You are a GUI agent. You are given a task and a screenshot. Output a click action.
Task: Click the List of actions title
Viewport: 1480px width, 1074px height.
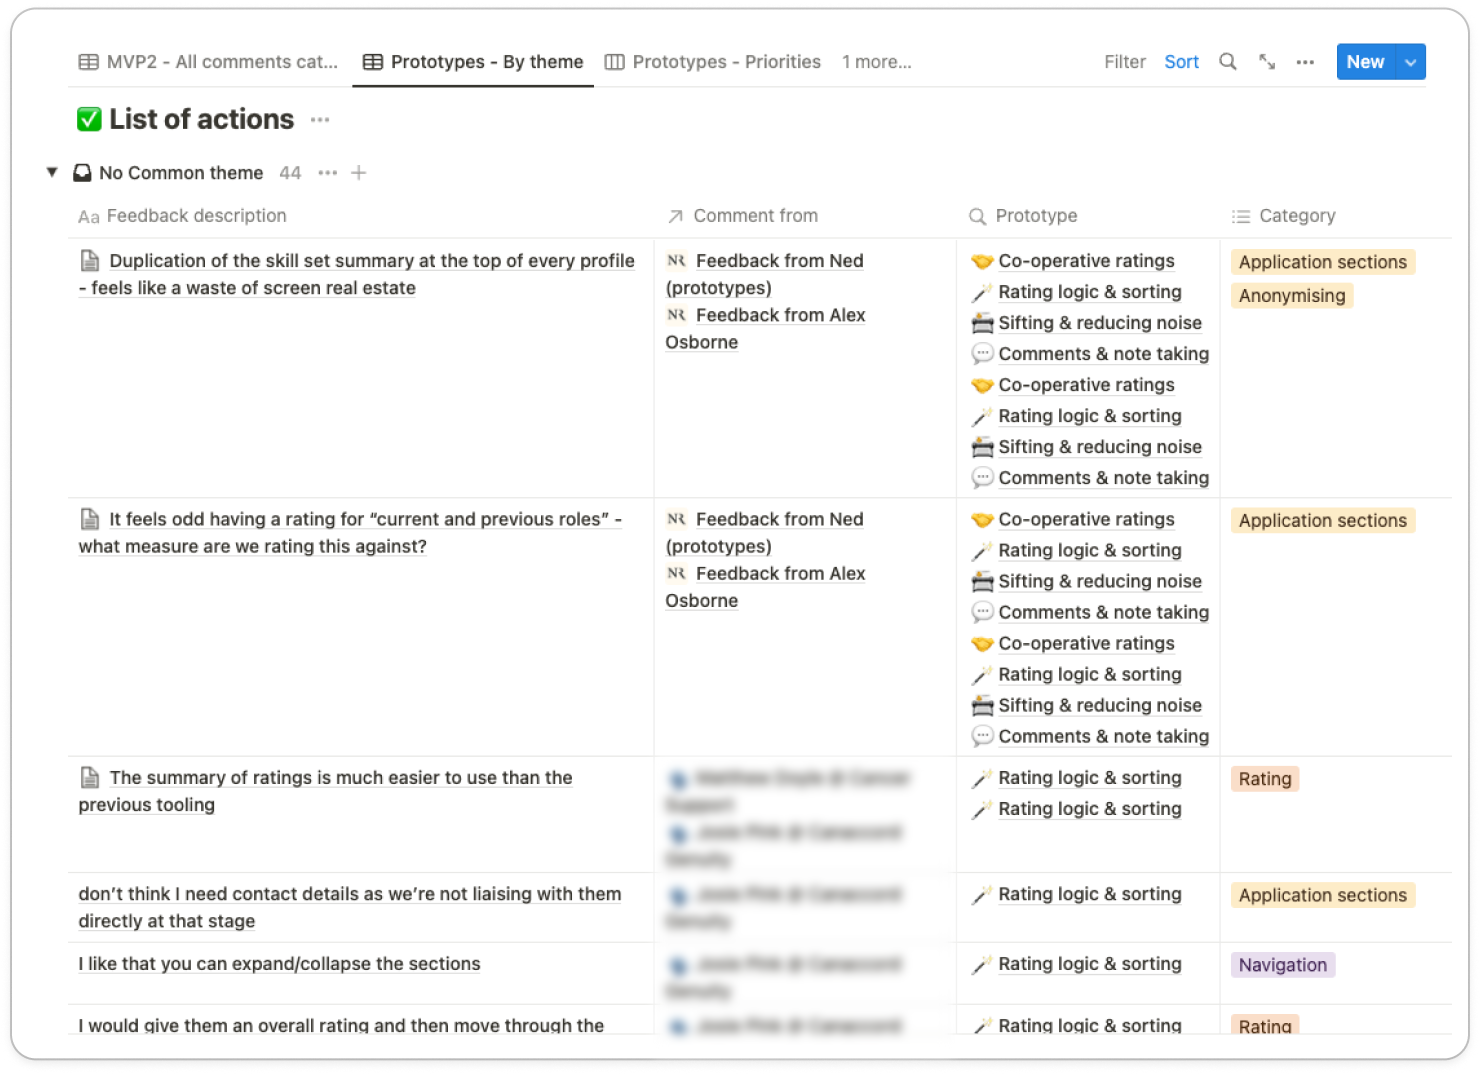[x=201, y=120]
